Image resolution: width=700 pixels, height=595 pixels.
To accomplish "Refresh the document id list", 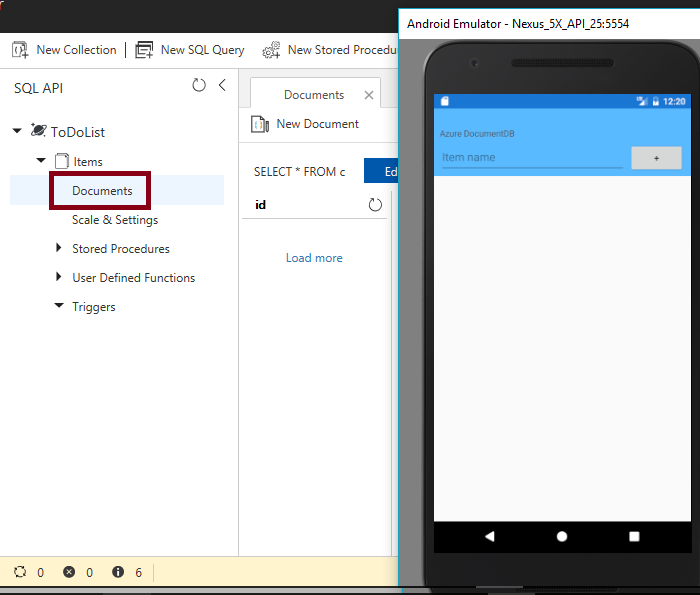I will (375, 205).
